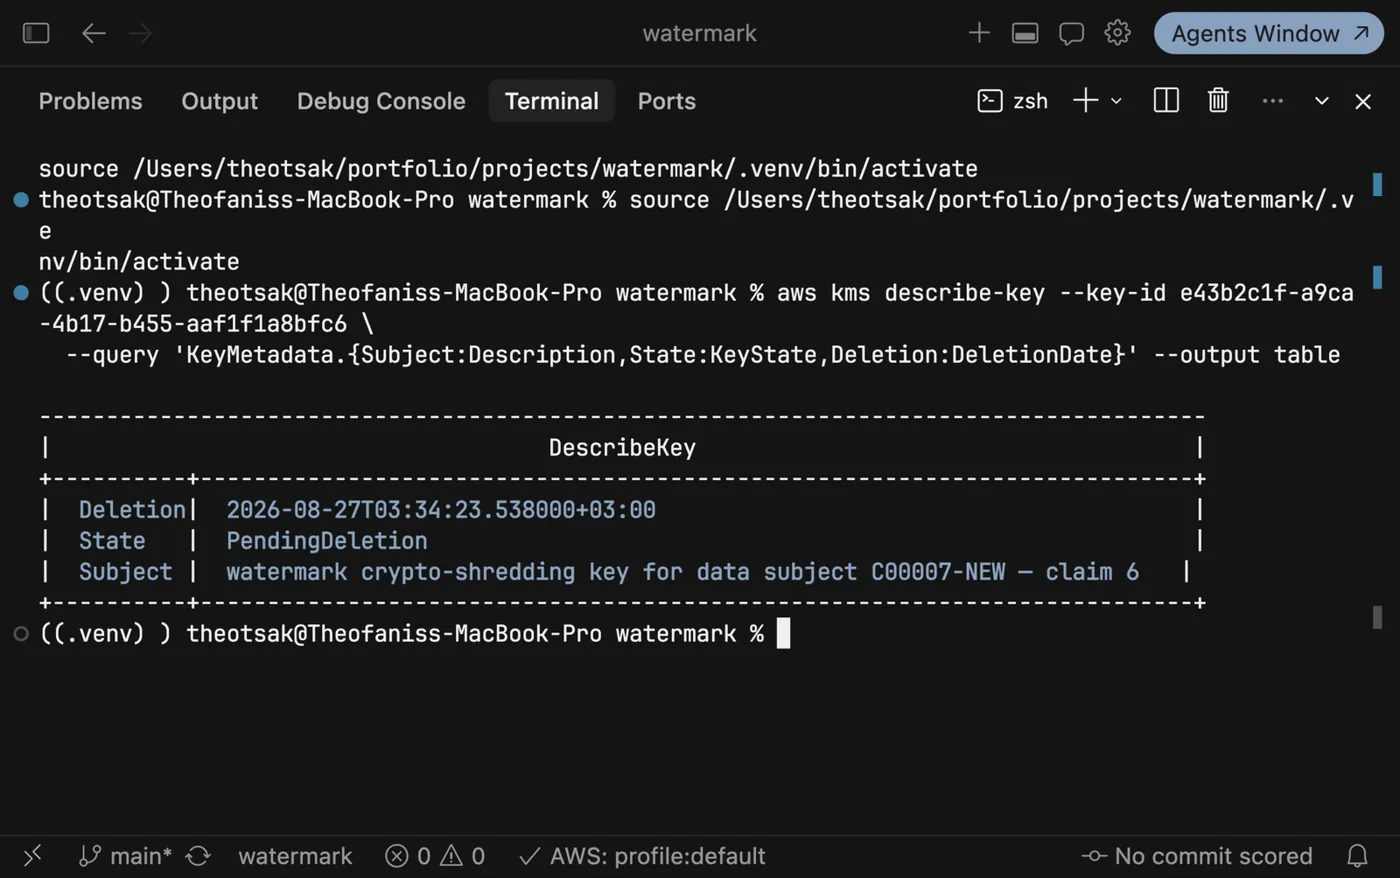Collapse the panel with chevron down

[1321, 101]
